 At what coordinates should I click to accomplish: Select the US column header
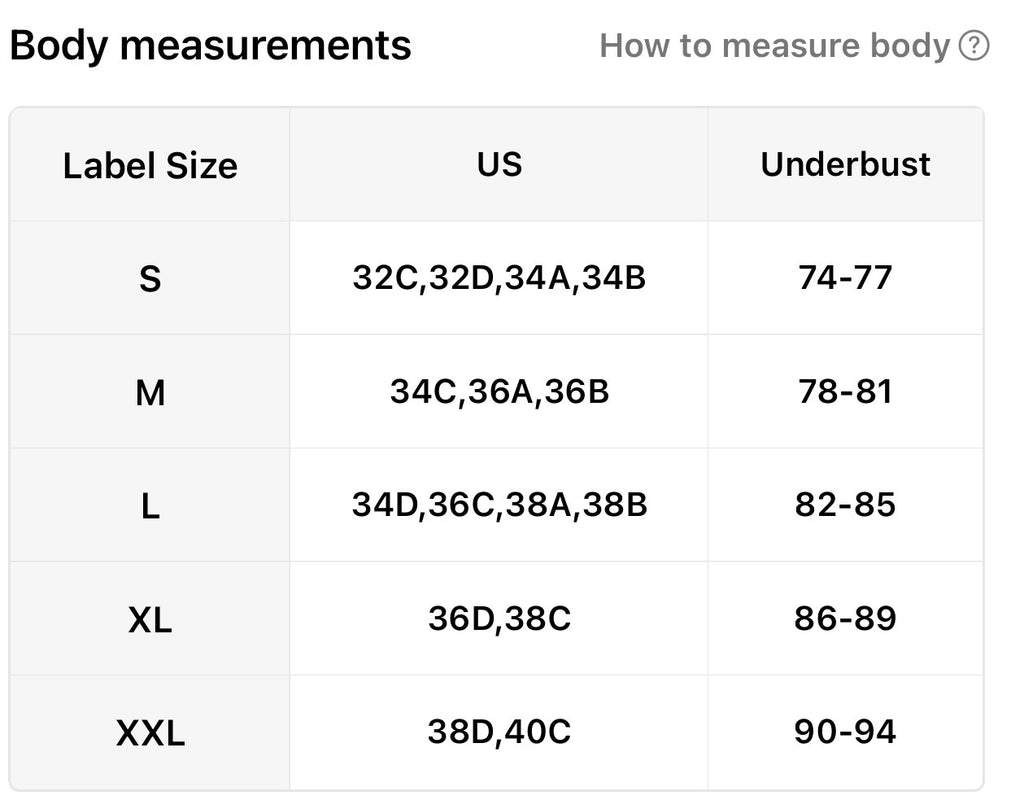point(499,164)
